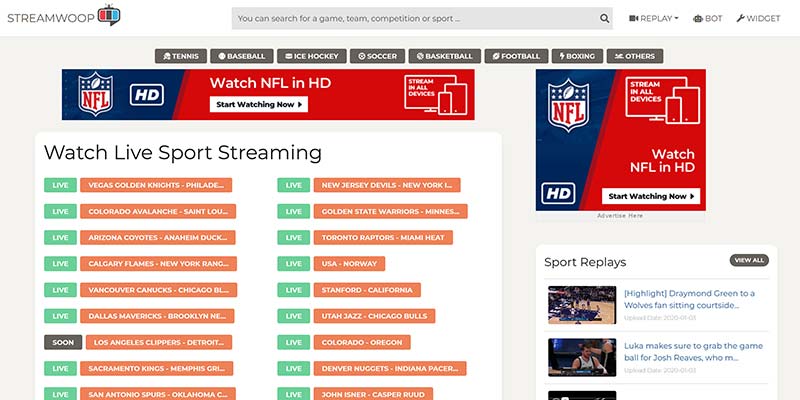Click Start Watching Now in top banner

[x=259, y=104]
